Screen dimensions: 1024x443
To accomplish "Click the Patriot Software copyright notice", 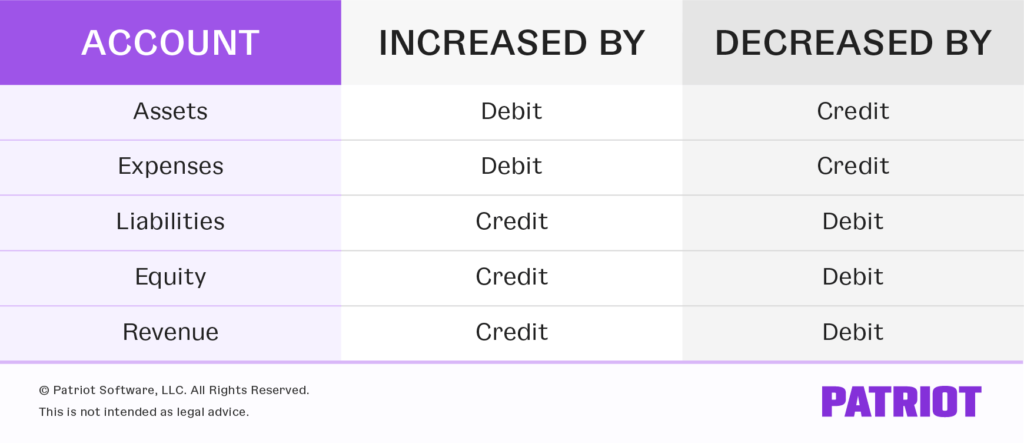I will click(x=174, y=390).
